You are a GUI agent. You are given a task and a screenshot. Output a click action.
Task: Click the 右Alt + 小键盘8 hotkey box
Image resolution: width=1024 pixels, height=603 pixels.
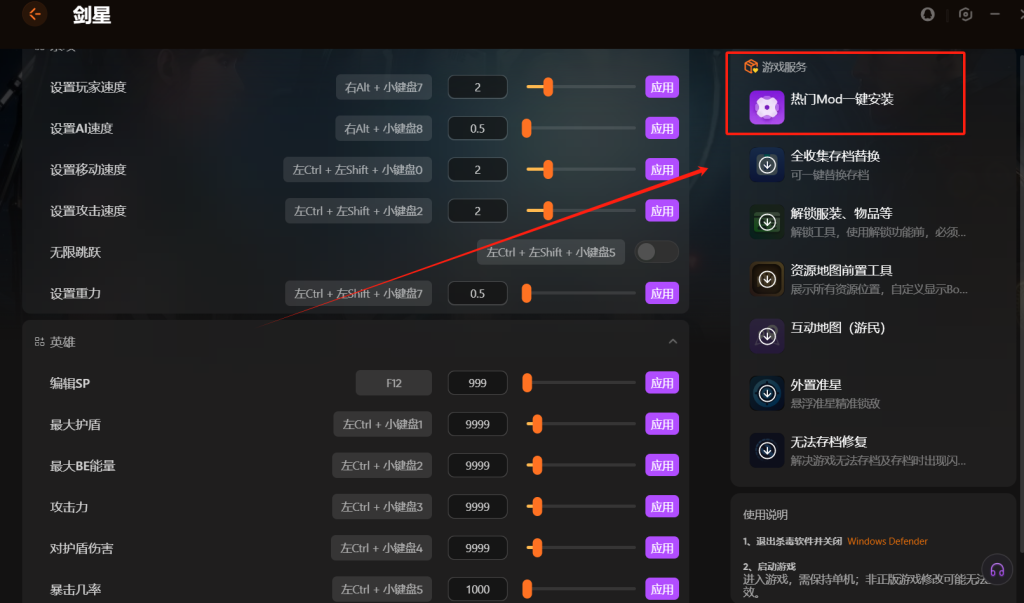(x=383, y=128)
